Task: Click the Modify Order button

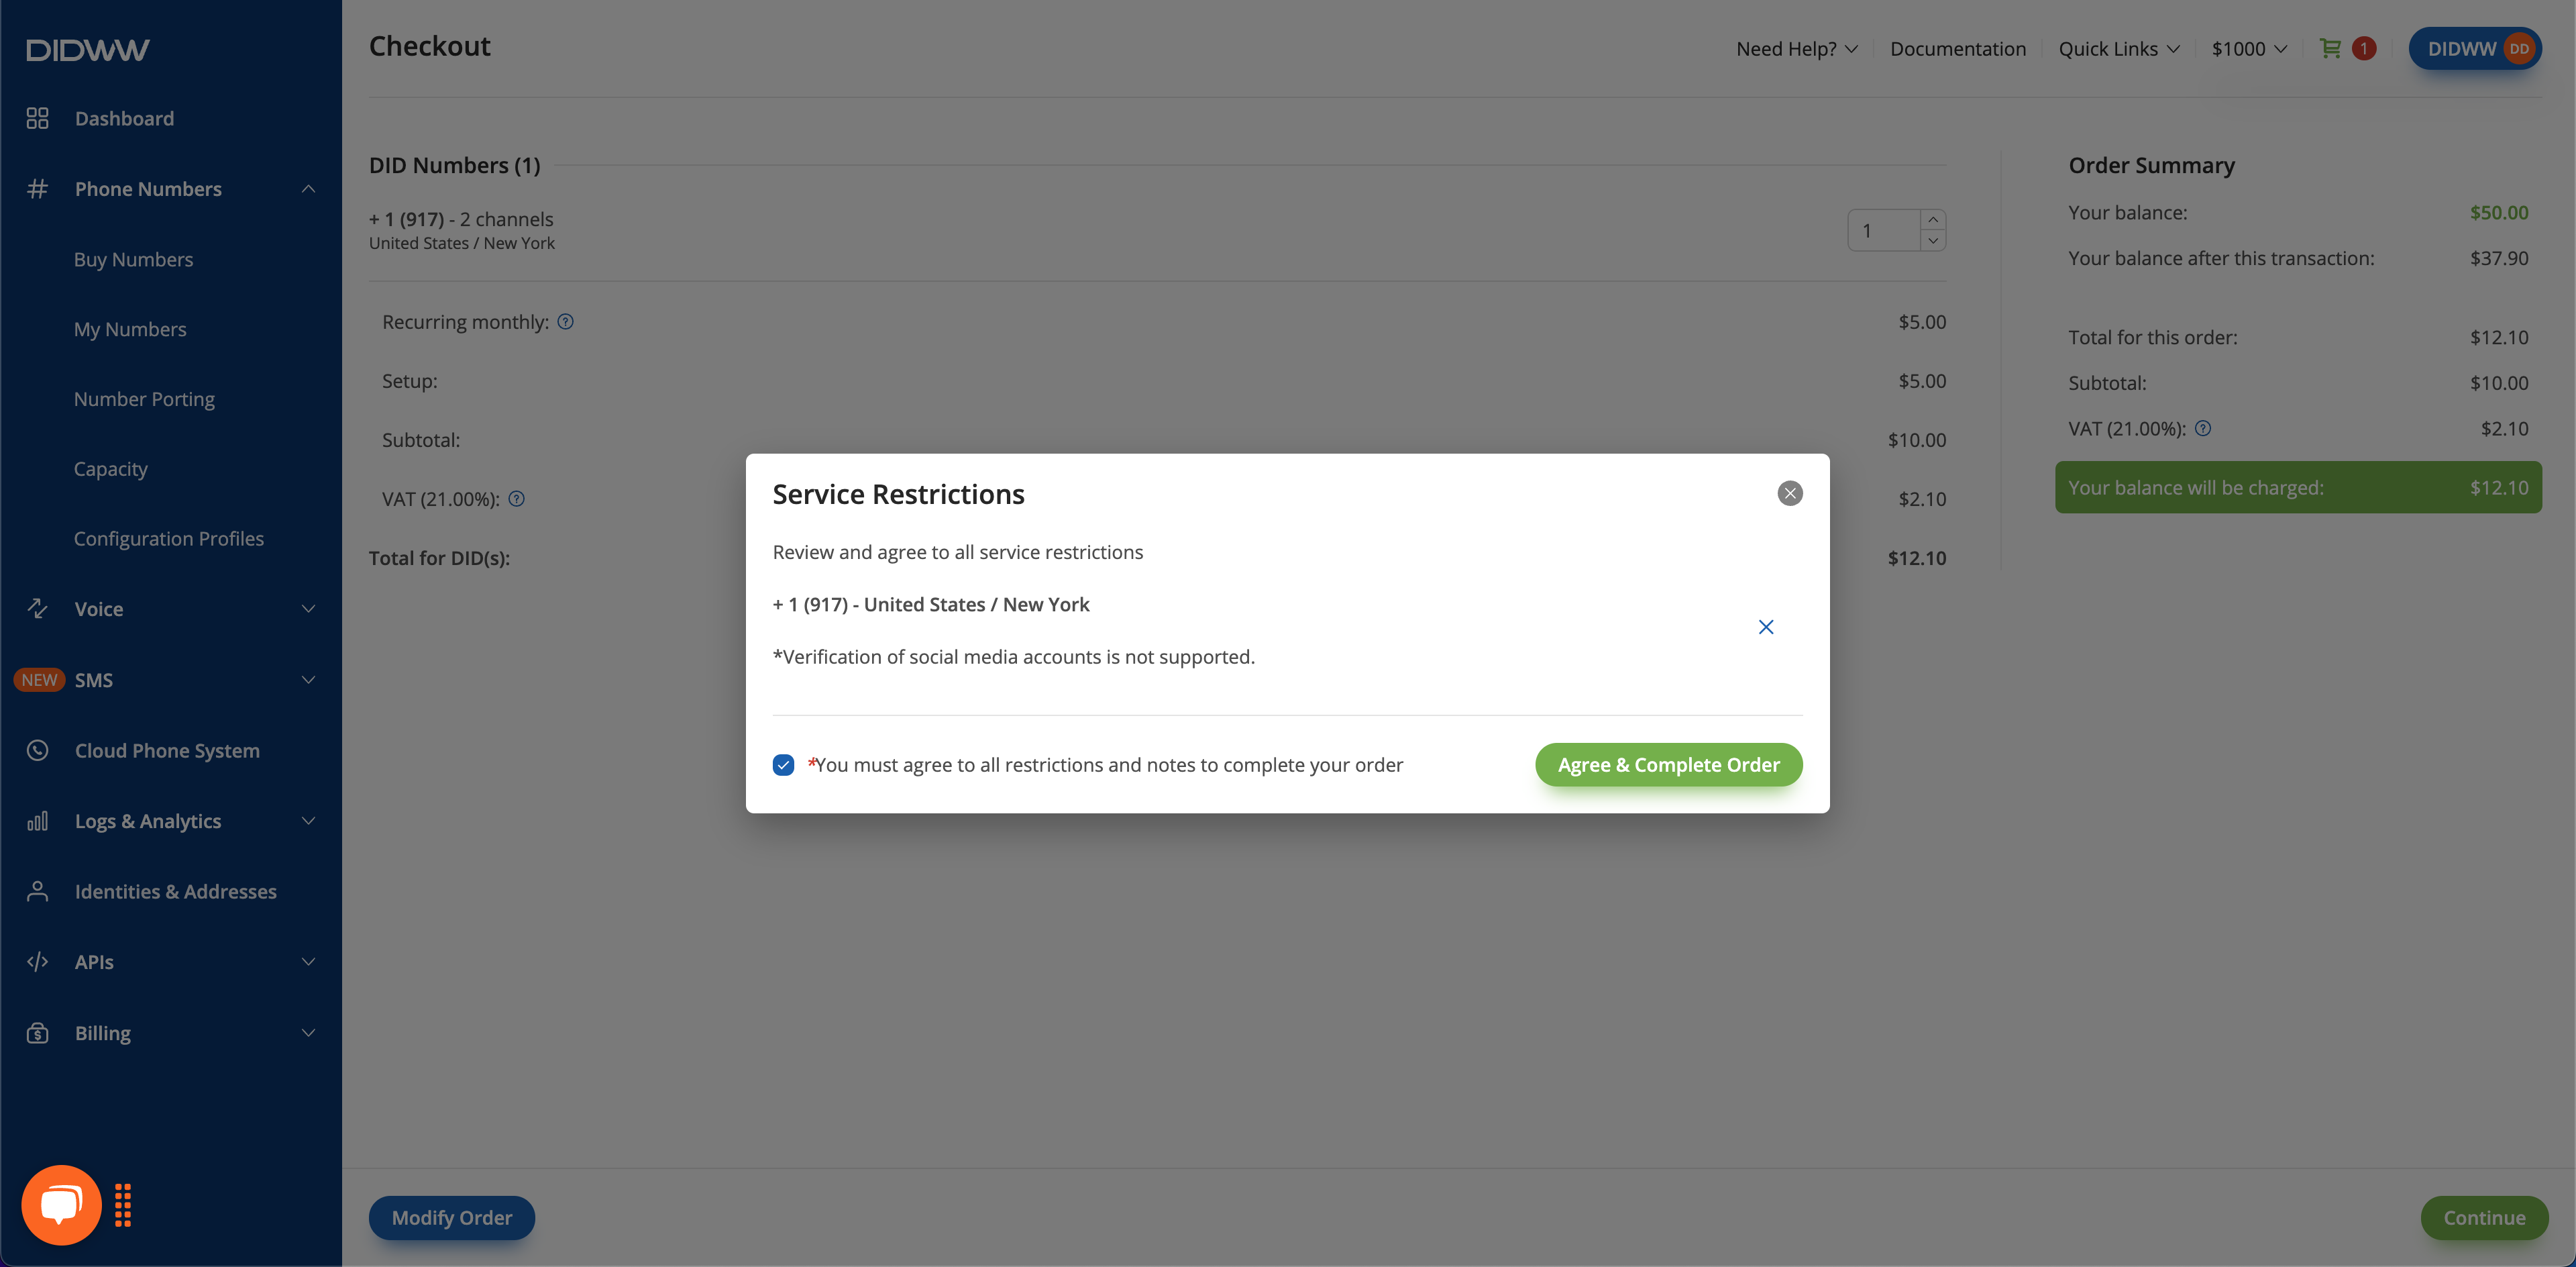Action: [452, 1218]
